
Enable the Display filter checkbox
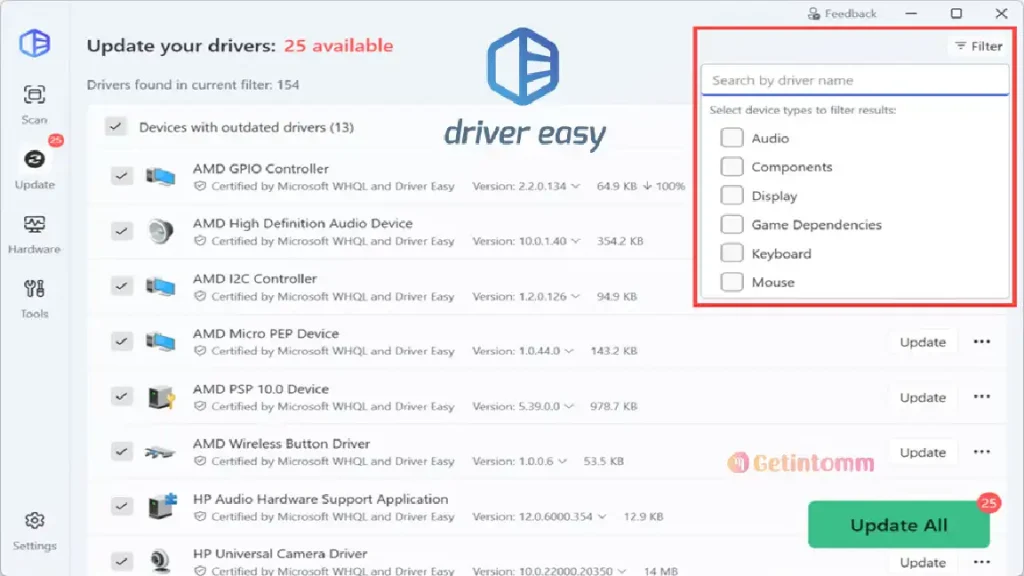[731, 195]
